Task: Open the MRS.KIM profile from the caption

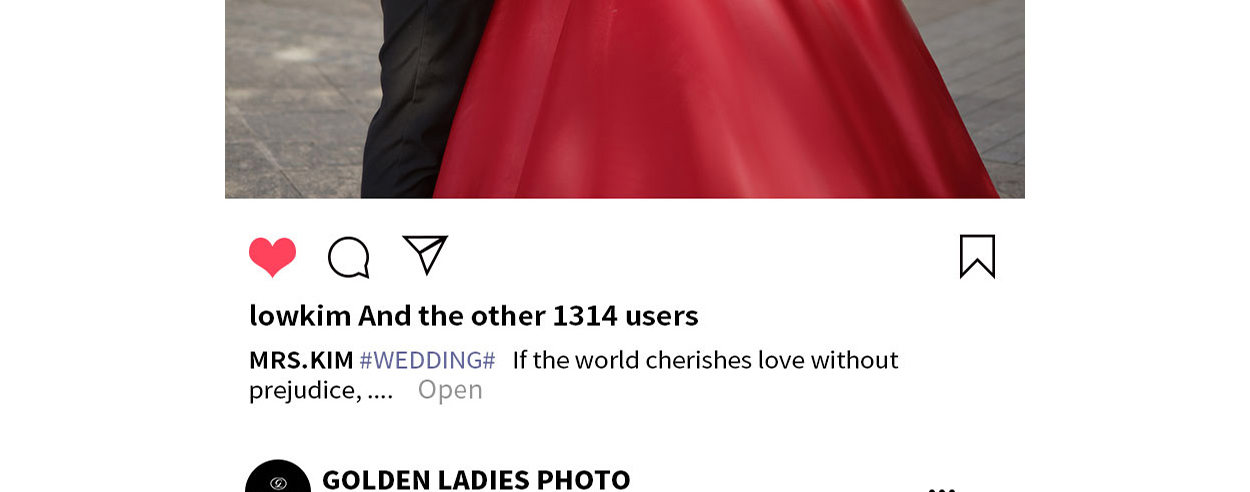Action: [301, 360]
